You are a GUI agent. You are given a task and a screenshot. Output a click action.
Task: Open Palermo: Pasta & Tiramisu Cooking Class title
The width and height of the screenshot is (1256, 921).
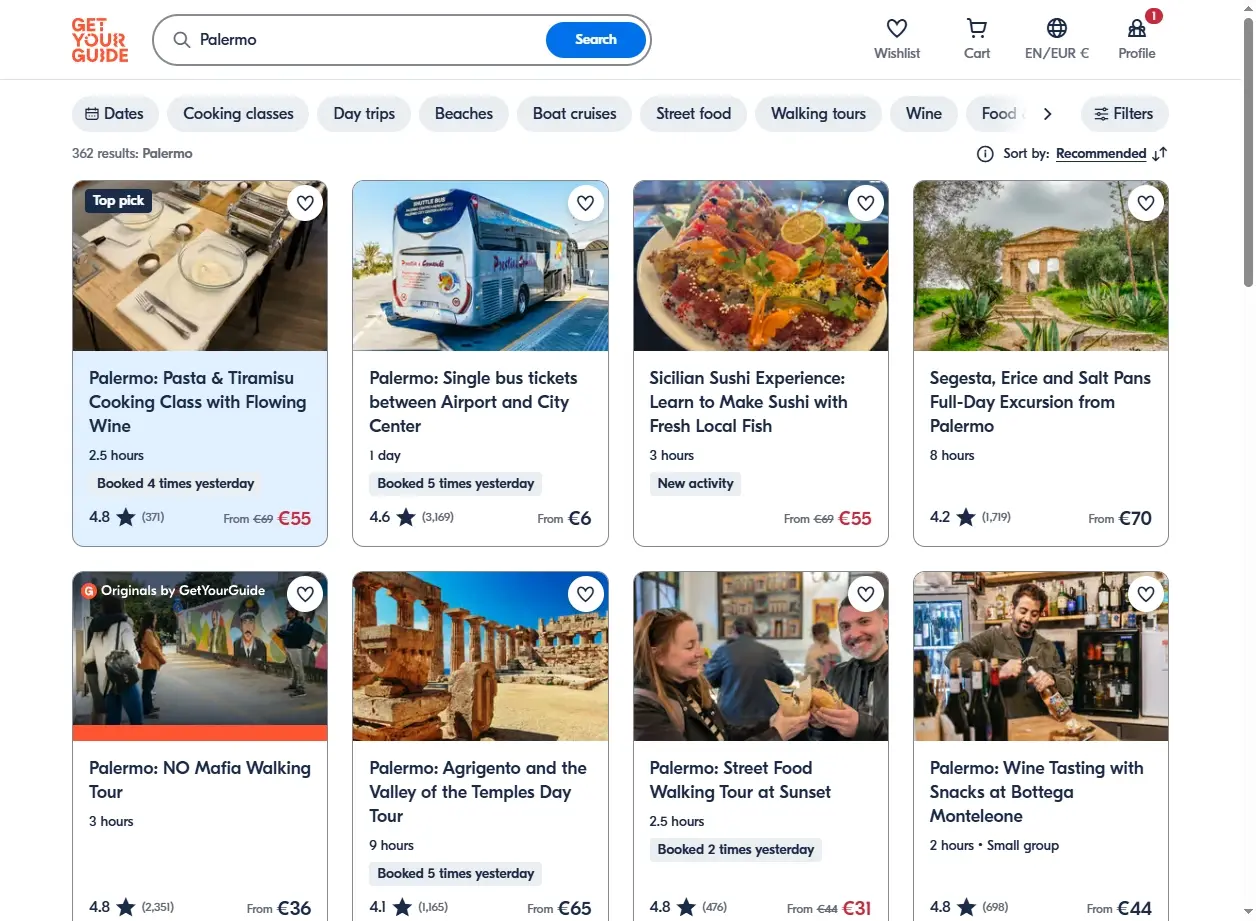pos(198,402)
